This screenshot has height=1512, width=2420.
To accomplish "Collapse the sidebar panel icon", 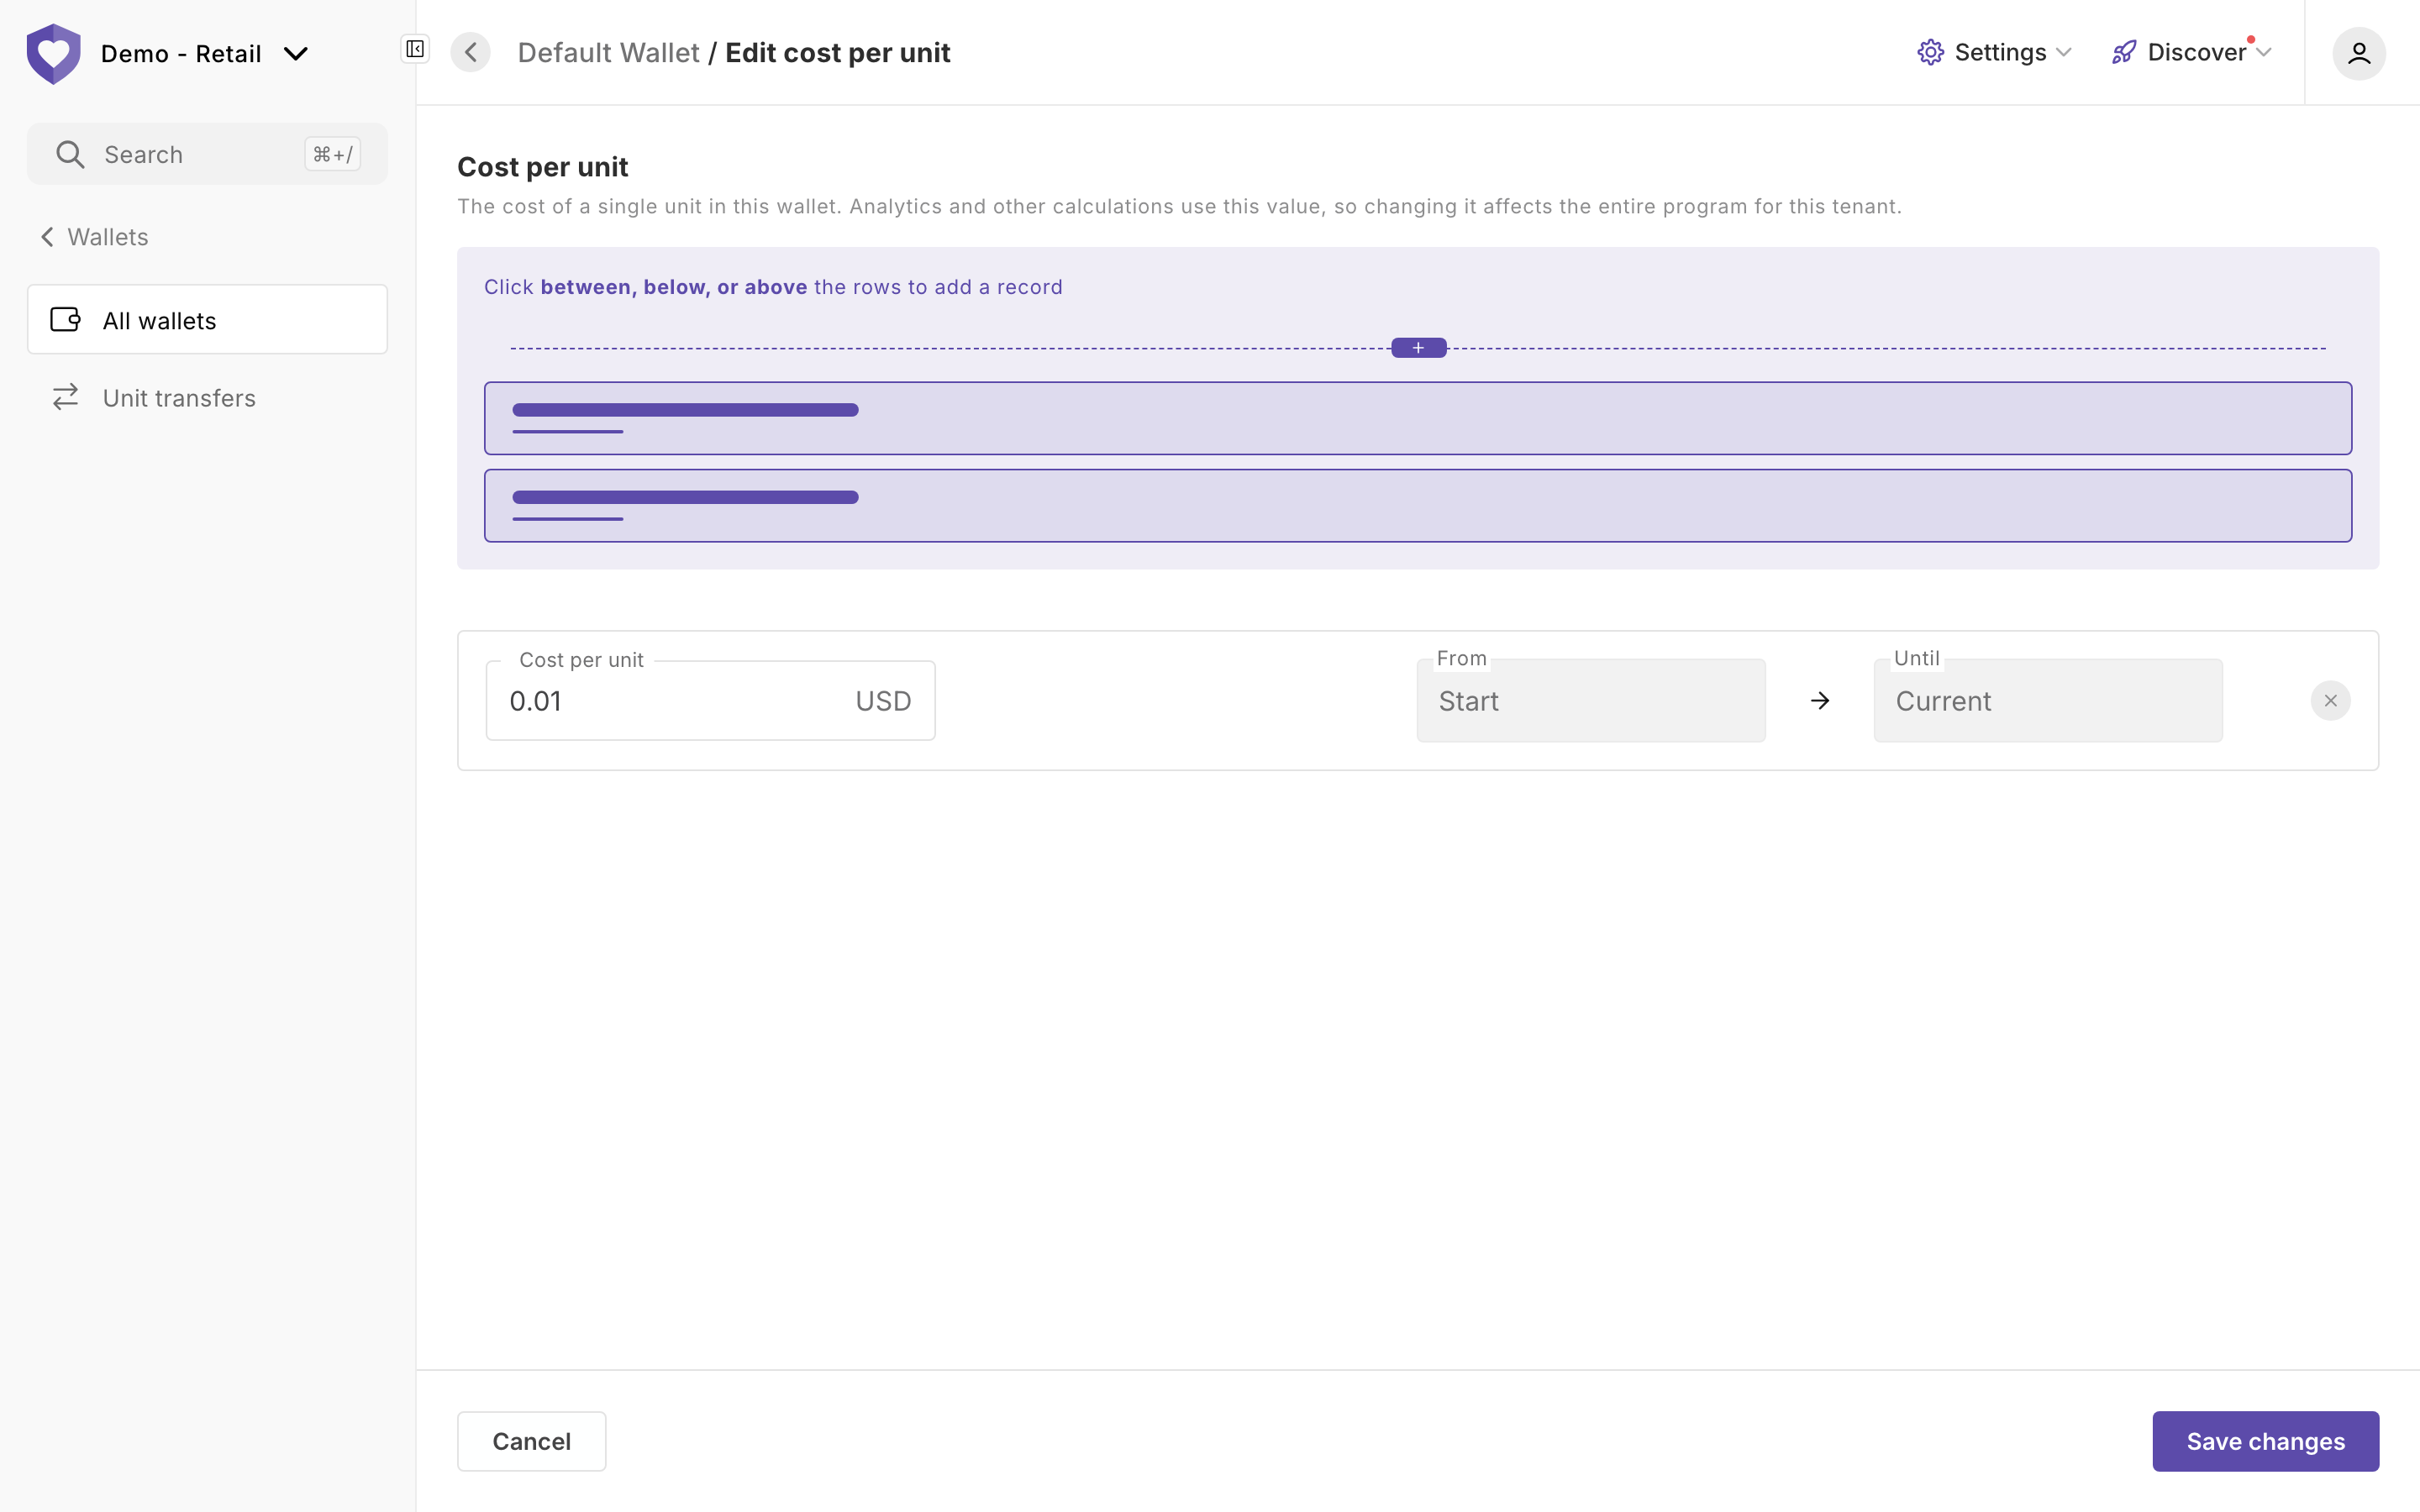I will (x=415, y=49).
